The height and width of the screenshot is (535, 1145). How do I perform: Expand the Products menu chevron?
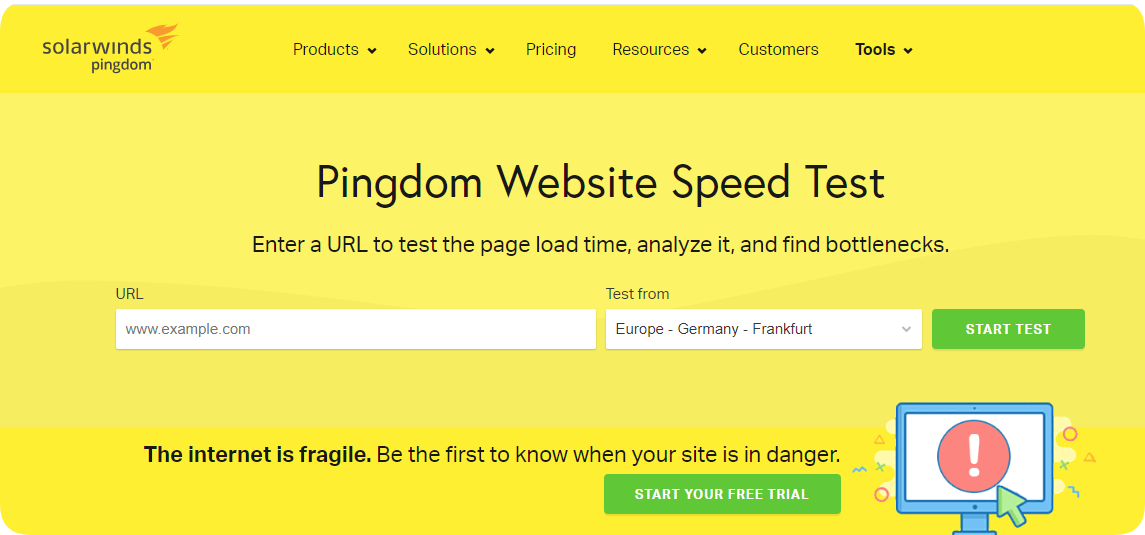click(x=372, y=51)
